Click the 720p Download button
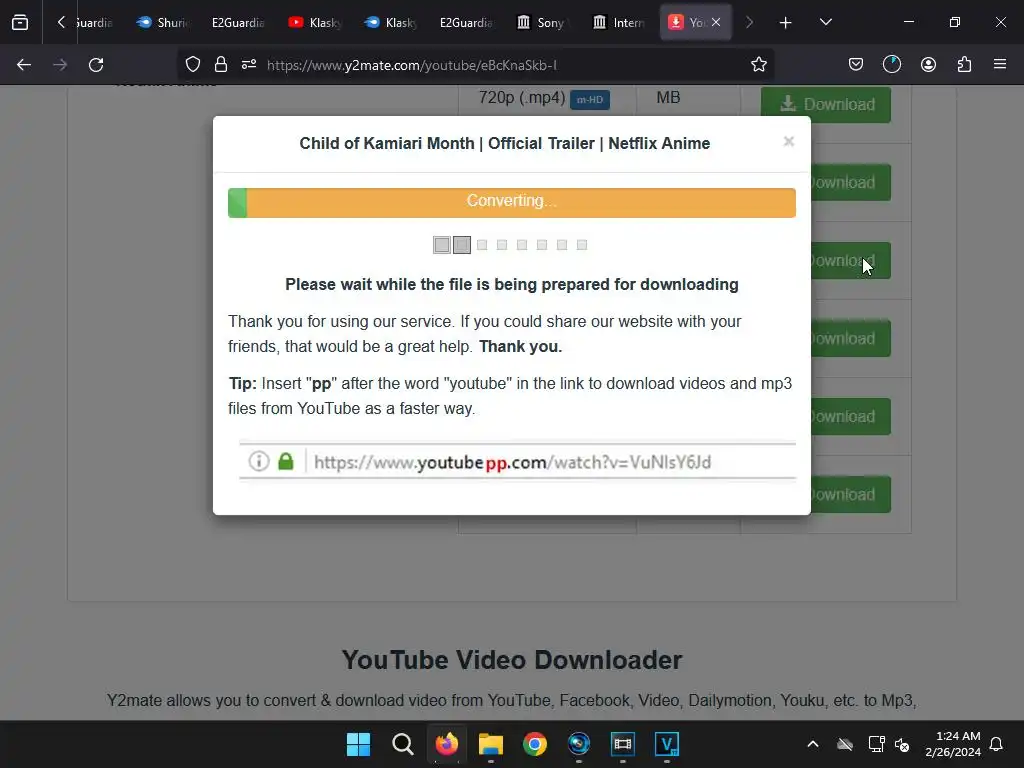The width and height of the screenshot is (1024, 768). pos(825,104)
